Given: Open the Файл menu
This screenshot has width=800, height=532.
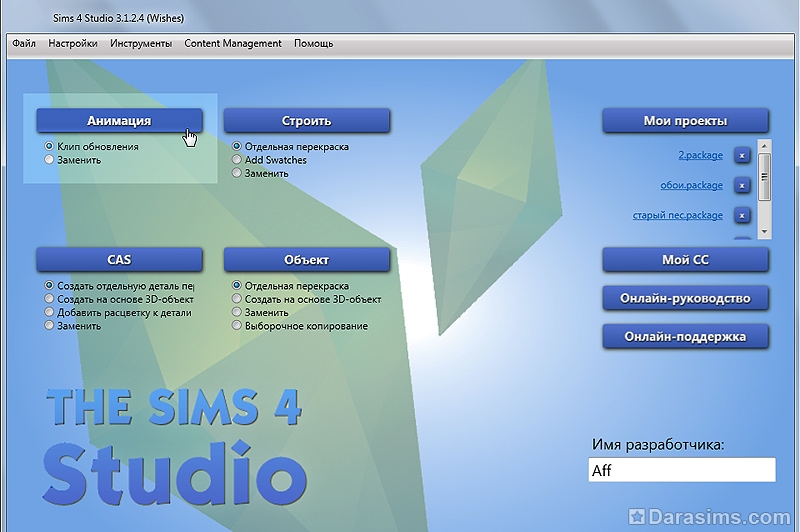Looking at the screenshot, I should pos(24,43).
